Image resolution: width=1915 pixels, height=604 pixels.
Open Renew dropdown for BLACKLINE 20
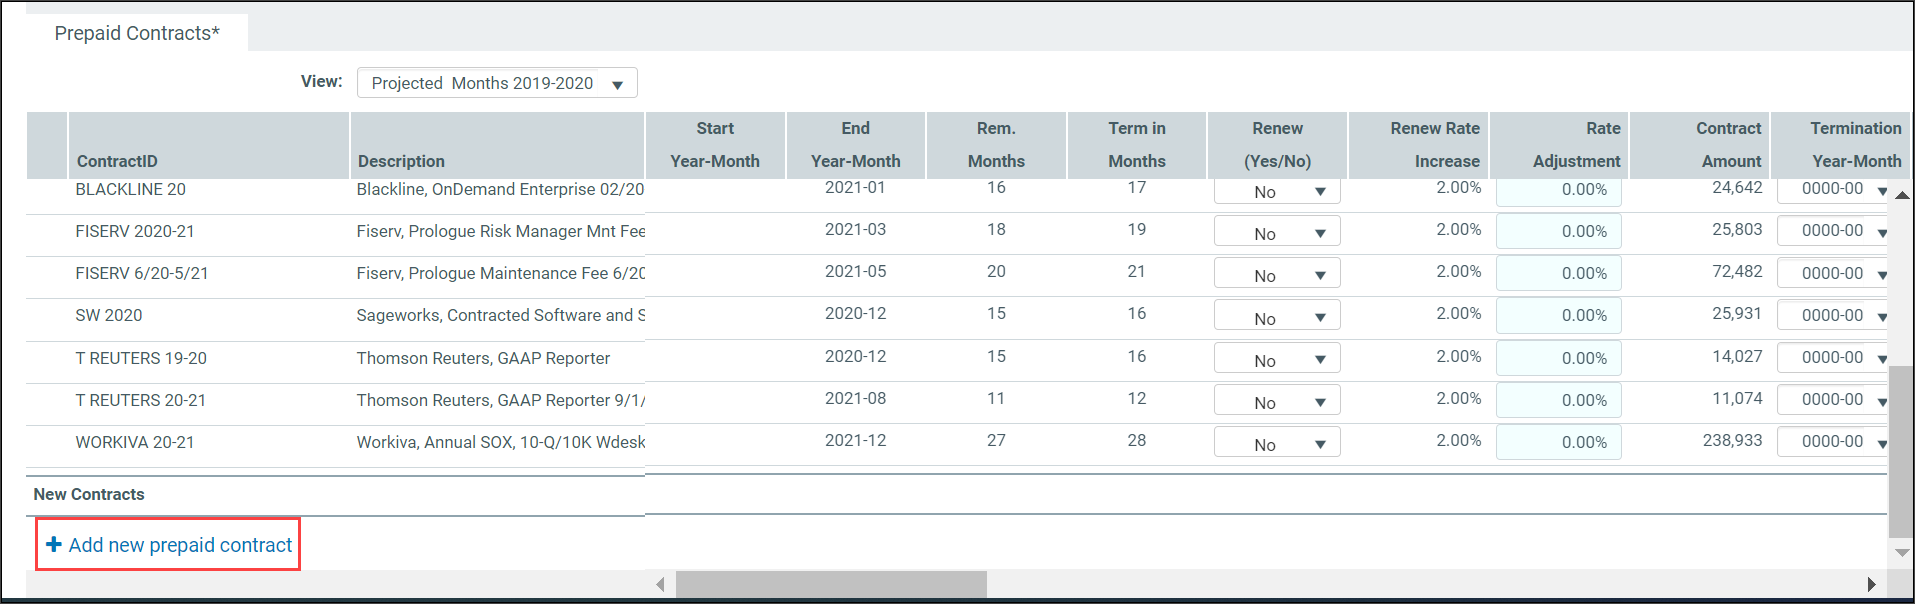click(x=1277, y=192)
